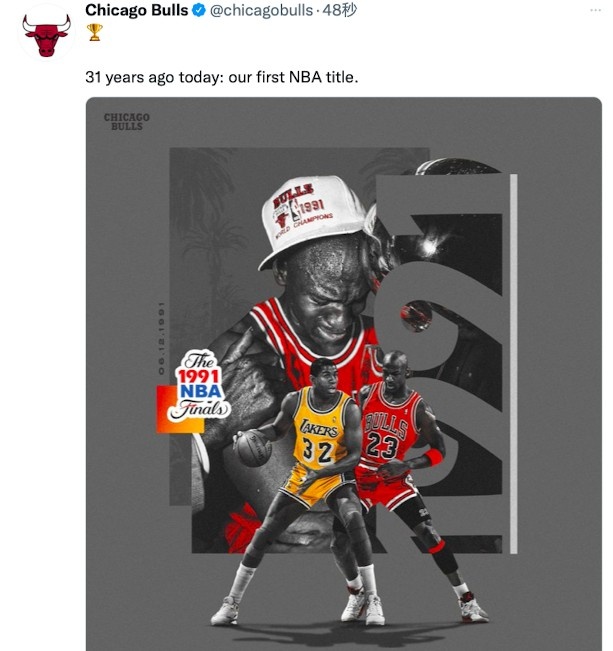Click the basketball being dribbled
Viewport: 613px width, 651px height.
coord(253,448)
